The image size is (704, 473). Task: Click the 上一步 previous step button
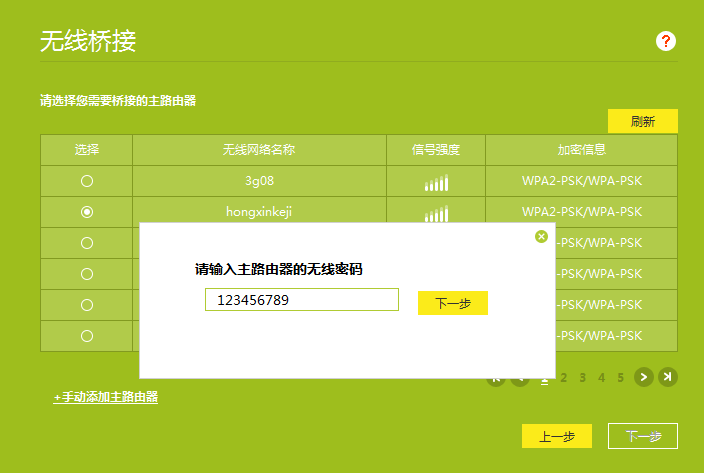(557, 436)
